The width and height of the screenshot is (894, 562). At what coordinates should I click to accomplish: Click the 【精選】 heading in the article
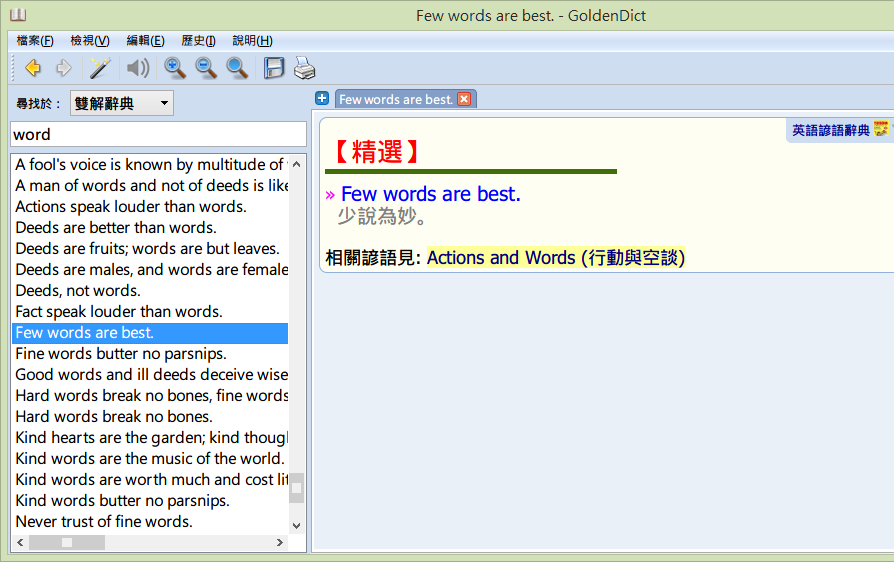[x=376, y=152]
